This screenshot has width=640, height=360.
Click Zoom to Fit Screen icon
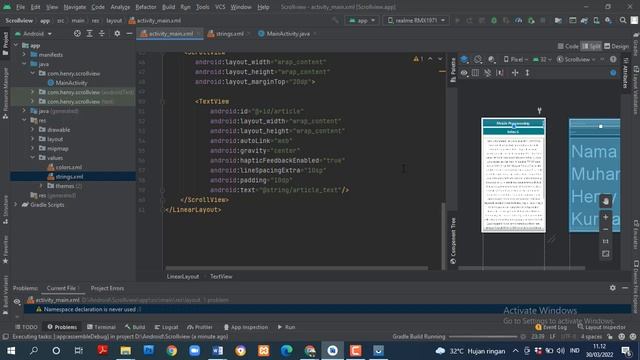pyautogui.click(x=606, y=253)
